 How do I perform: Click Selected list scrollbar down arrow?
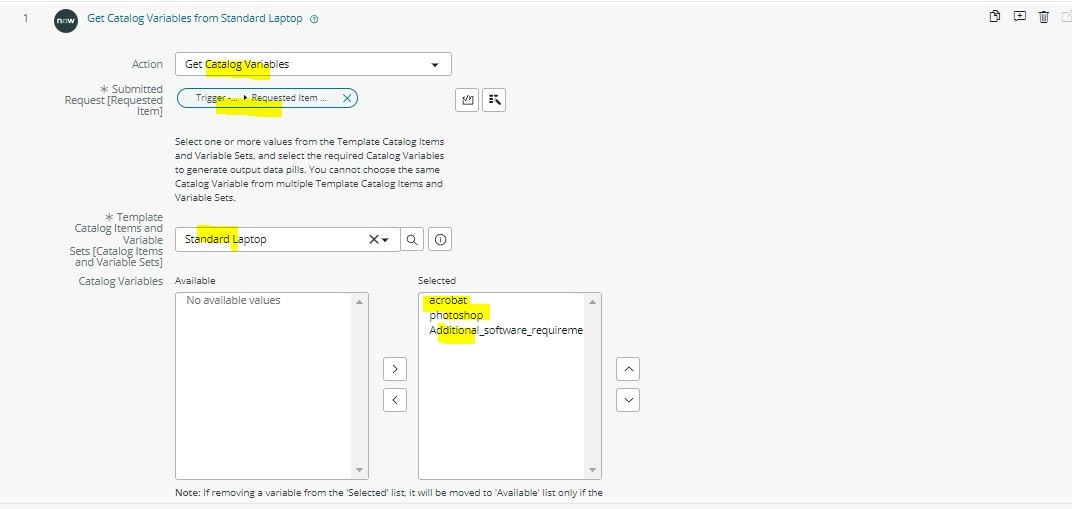point(592,470)
